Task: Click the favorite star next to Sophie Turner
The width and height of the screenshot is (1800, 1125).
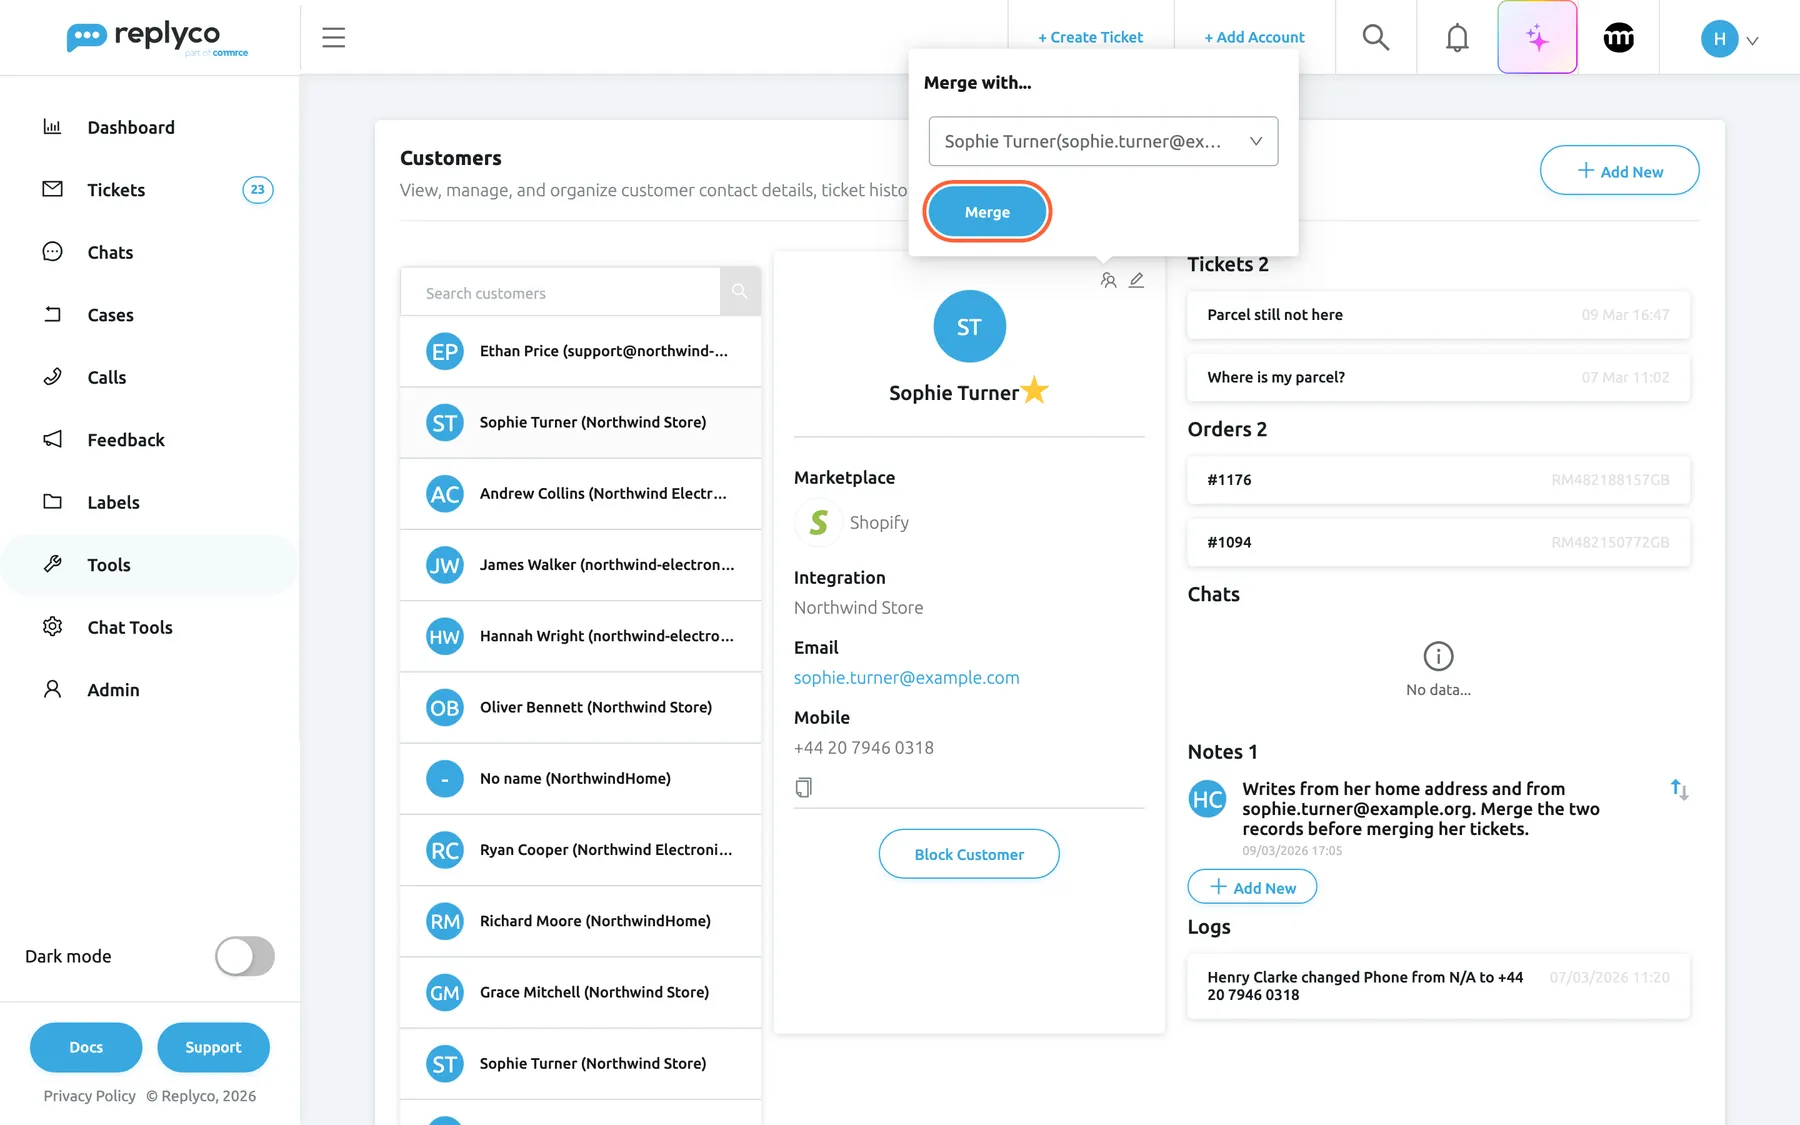Action: click(1035, 390)
